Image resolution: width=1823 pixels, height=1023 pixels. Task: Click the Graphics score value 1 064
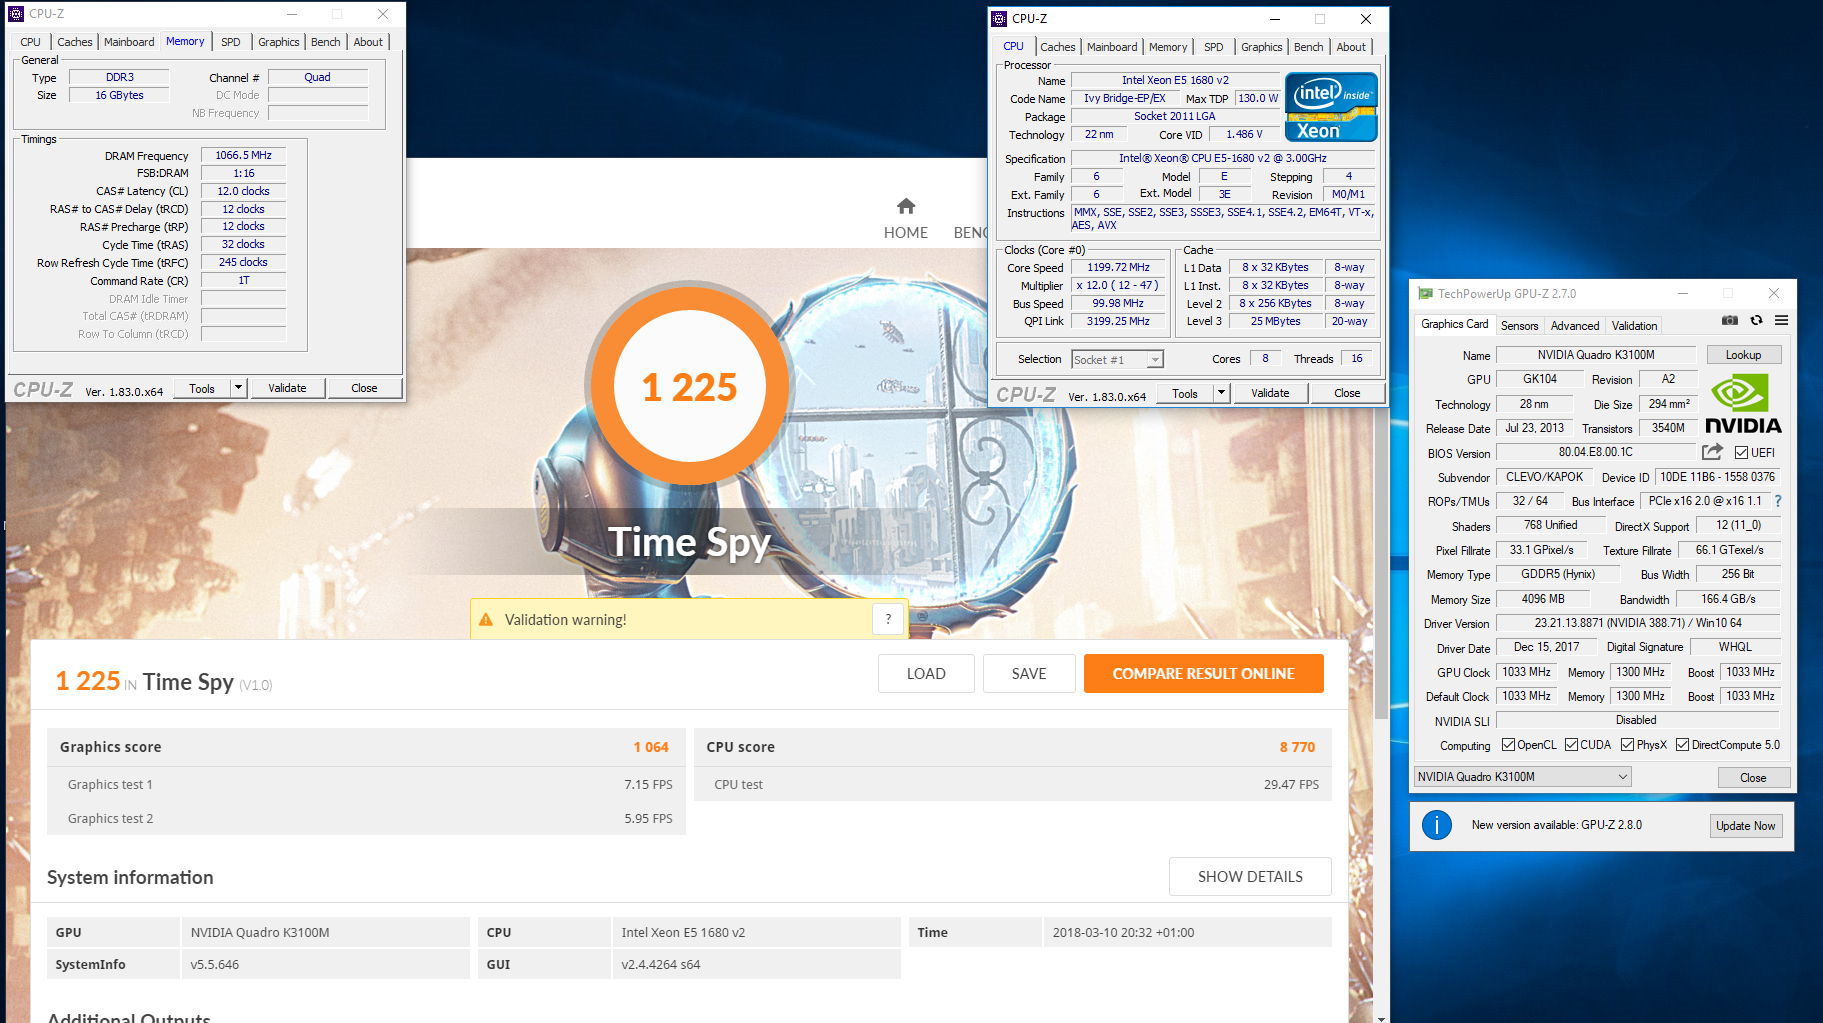(651, 747)
